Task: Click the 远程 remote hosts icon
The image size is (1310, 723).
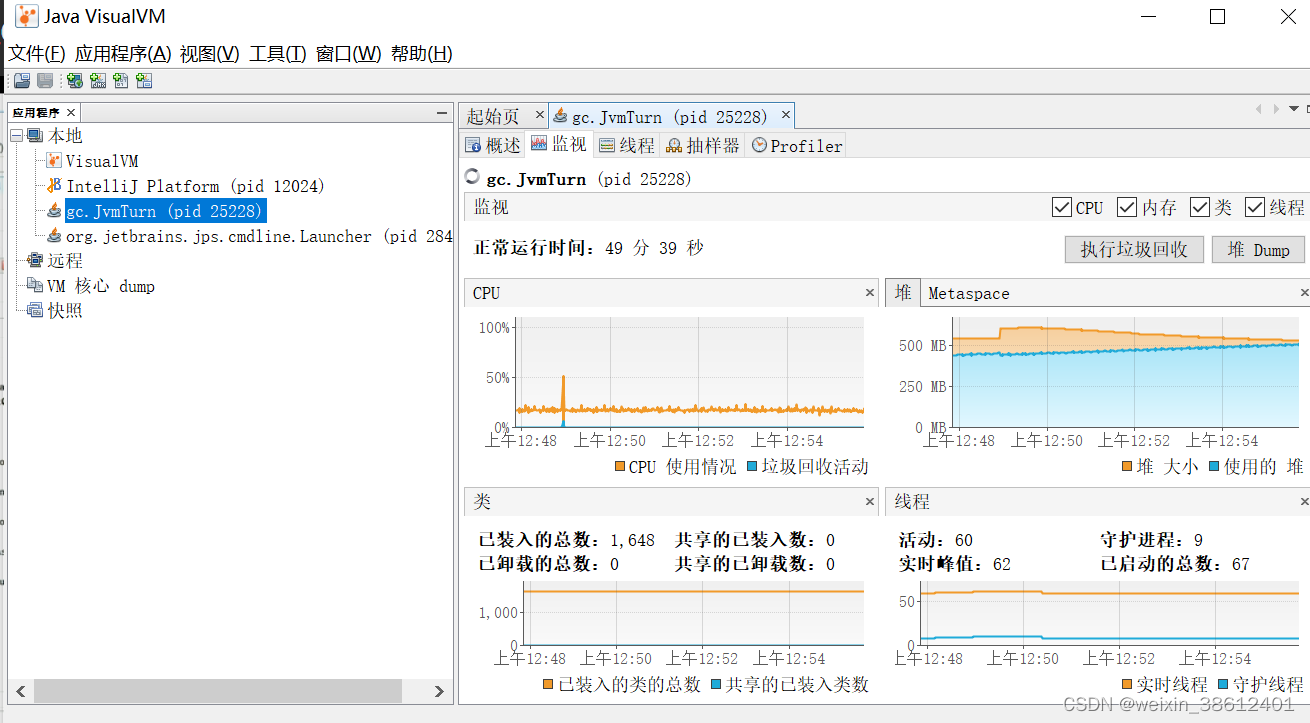Action: pyautogui.click(x=35, y=261)
